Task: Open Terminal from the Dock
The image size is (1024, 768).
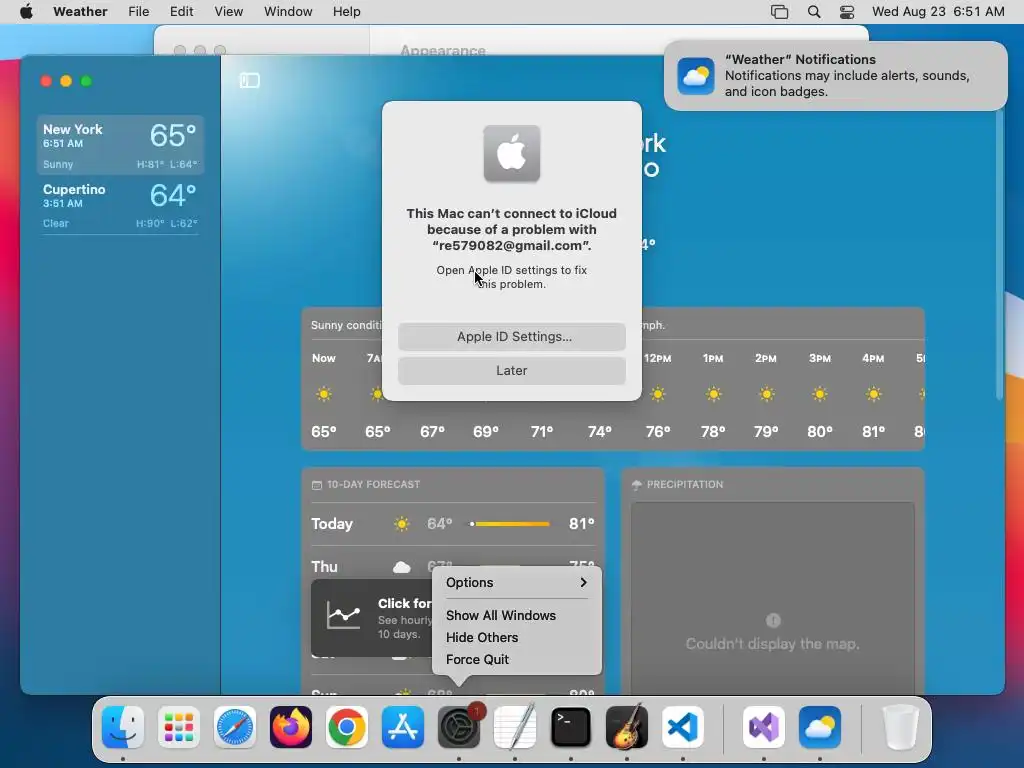Action: 571,727
